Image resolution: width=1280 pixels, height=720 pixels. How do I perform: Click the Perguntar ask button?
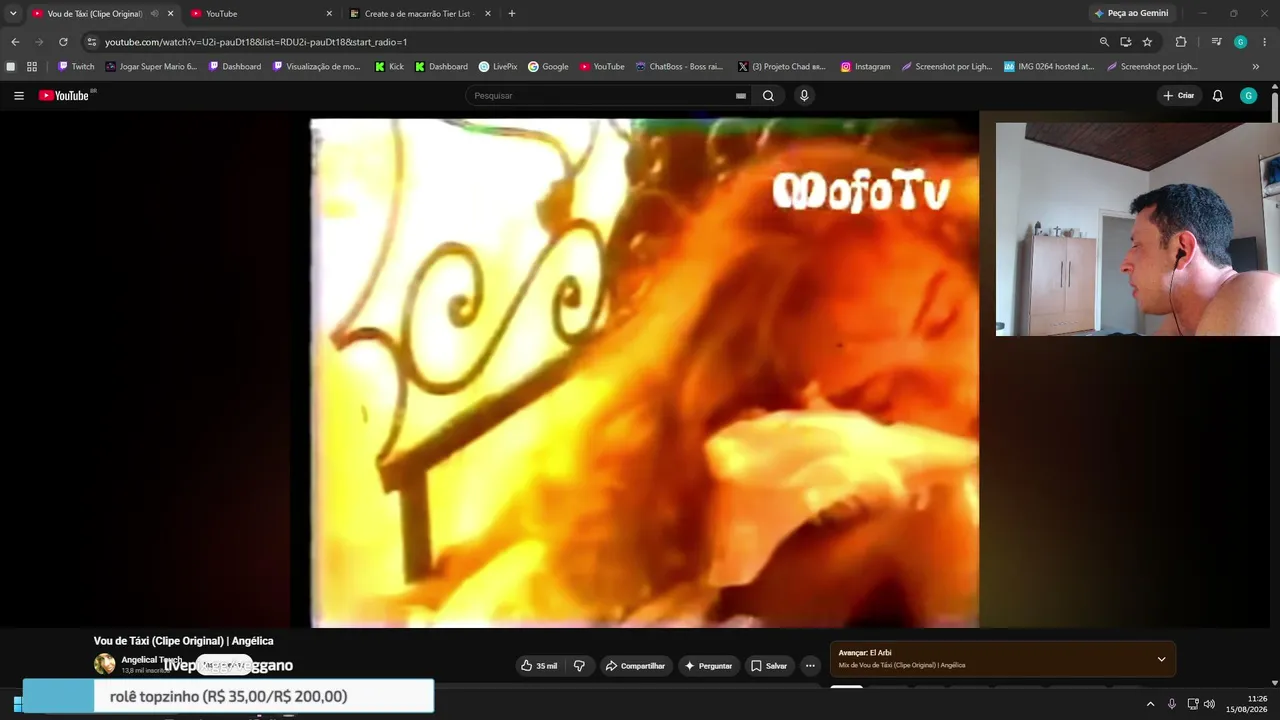click(708, 666)
